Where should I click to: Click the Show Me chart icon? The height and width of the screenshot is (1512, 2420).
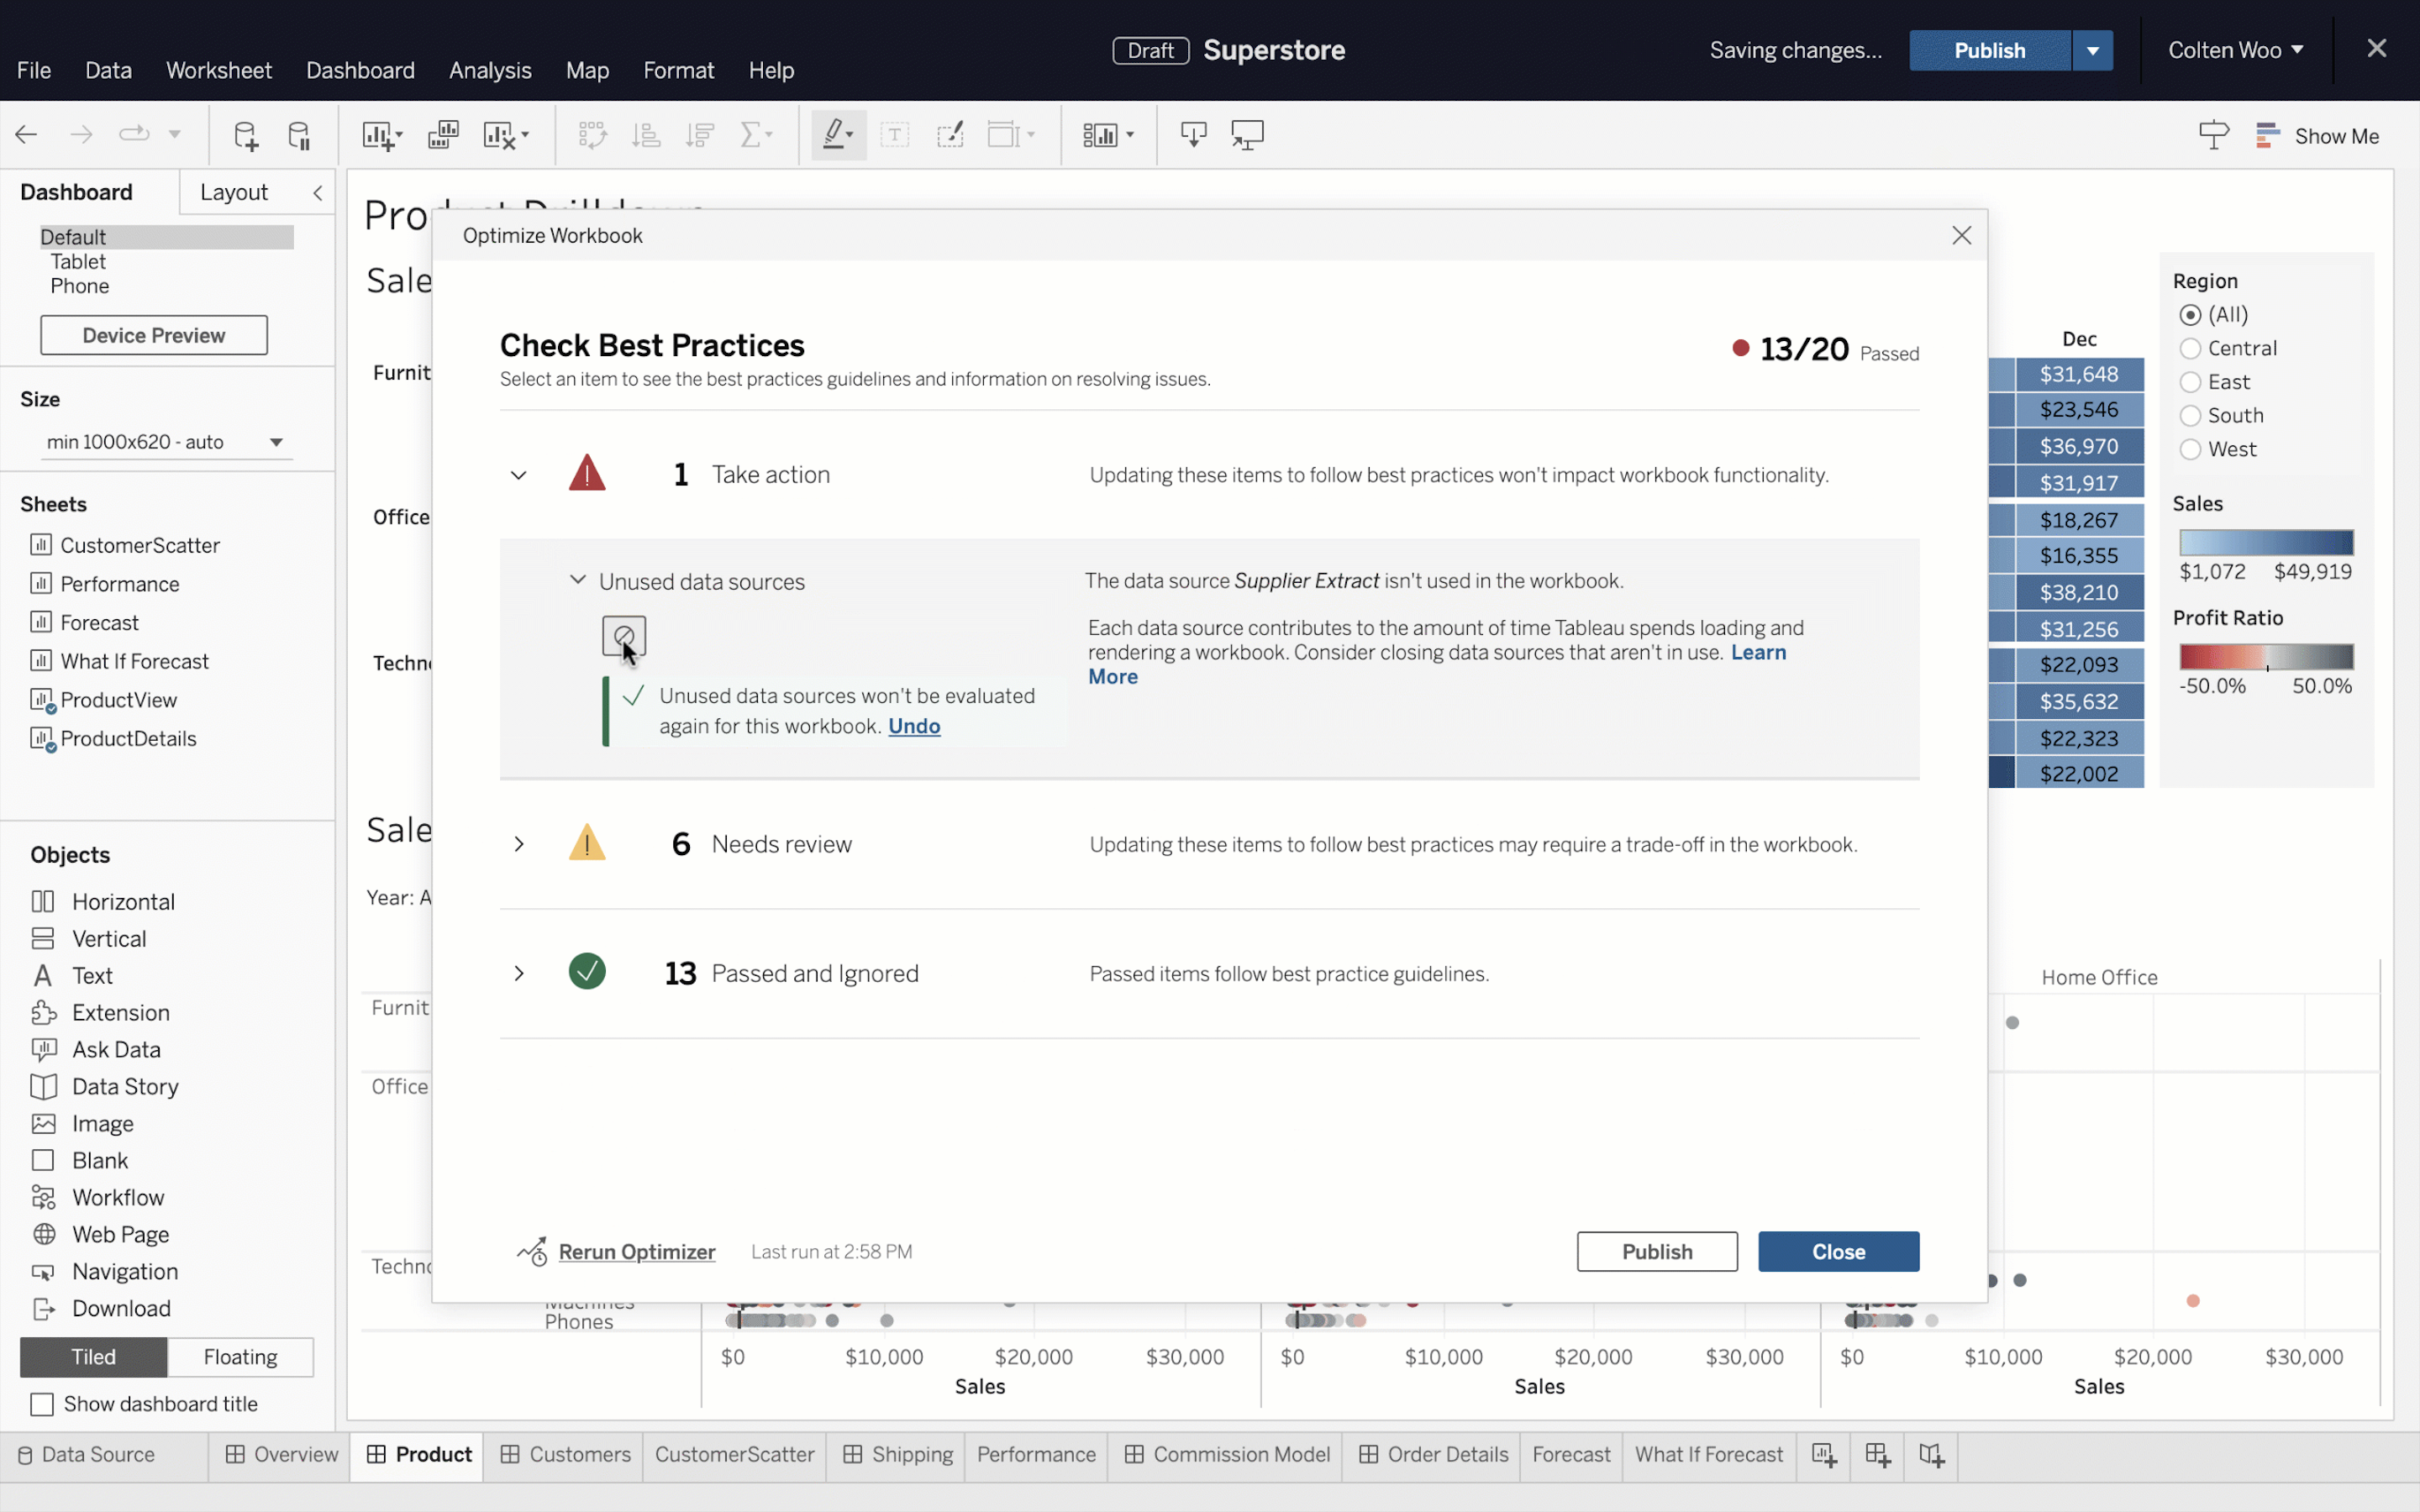(x=2268, y=135)
